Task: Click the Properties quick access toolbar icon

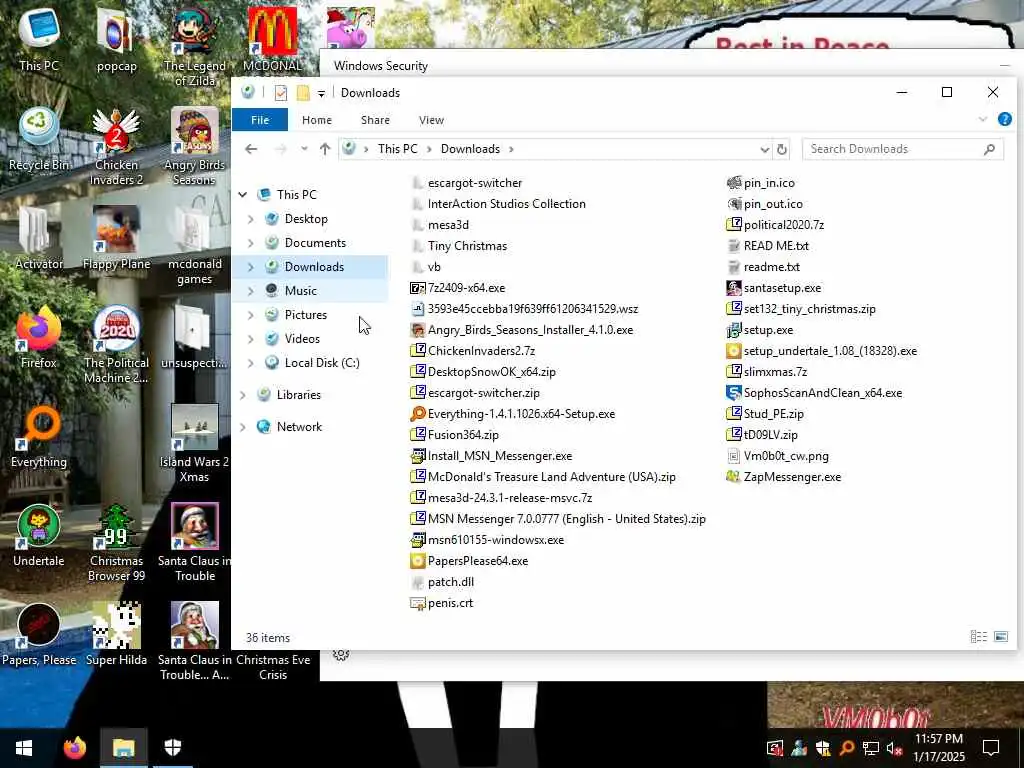Action: 281,93
